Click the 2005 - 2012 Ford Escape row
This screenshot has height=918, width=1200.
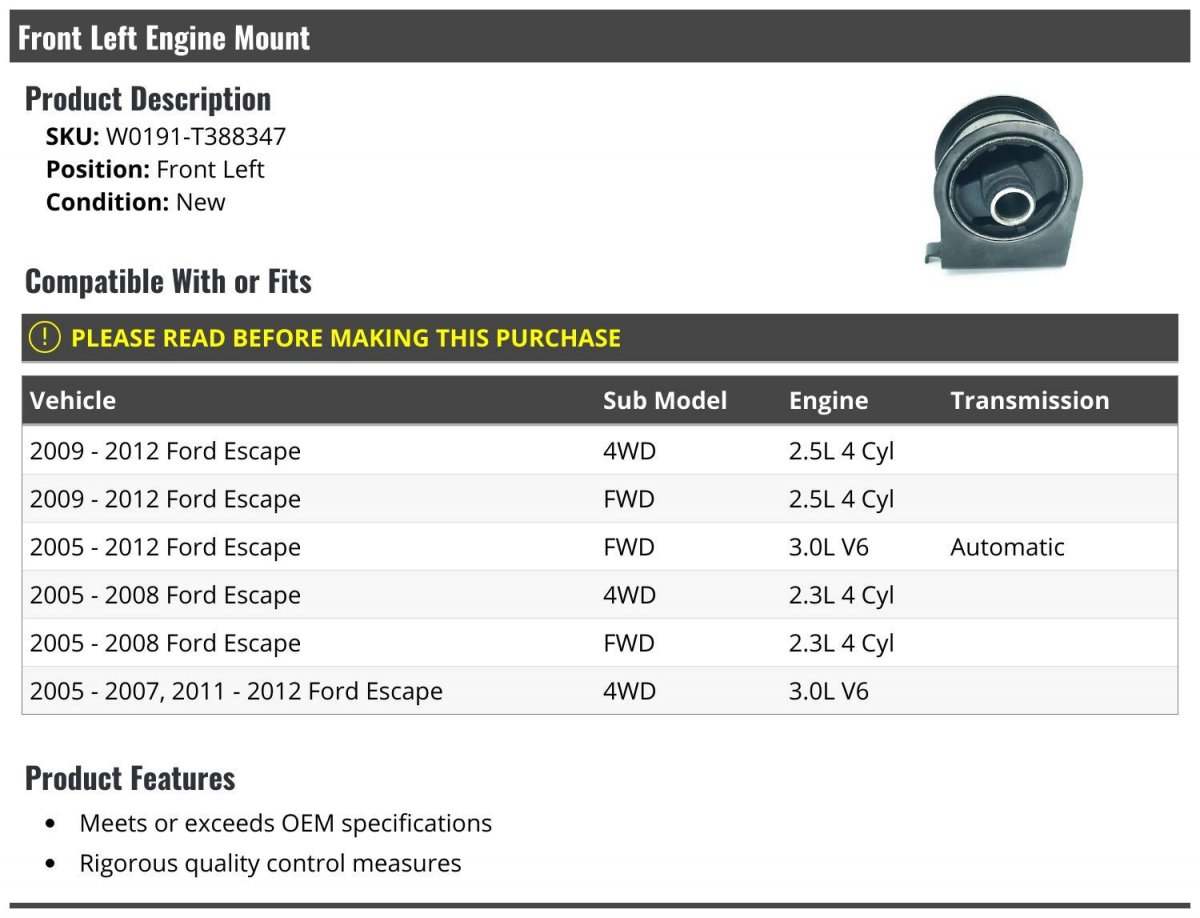pos(600,547)
